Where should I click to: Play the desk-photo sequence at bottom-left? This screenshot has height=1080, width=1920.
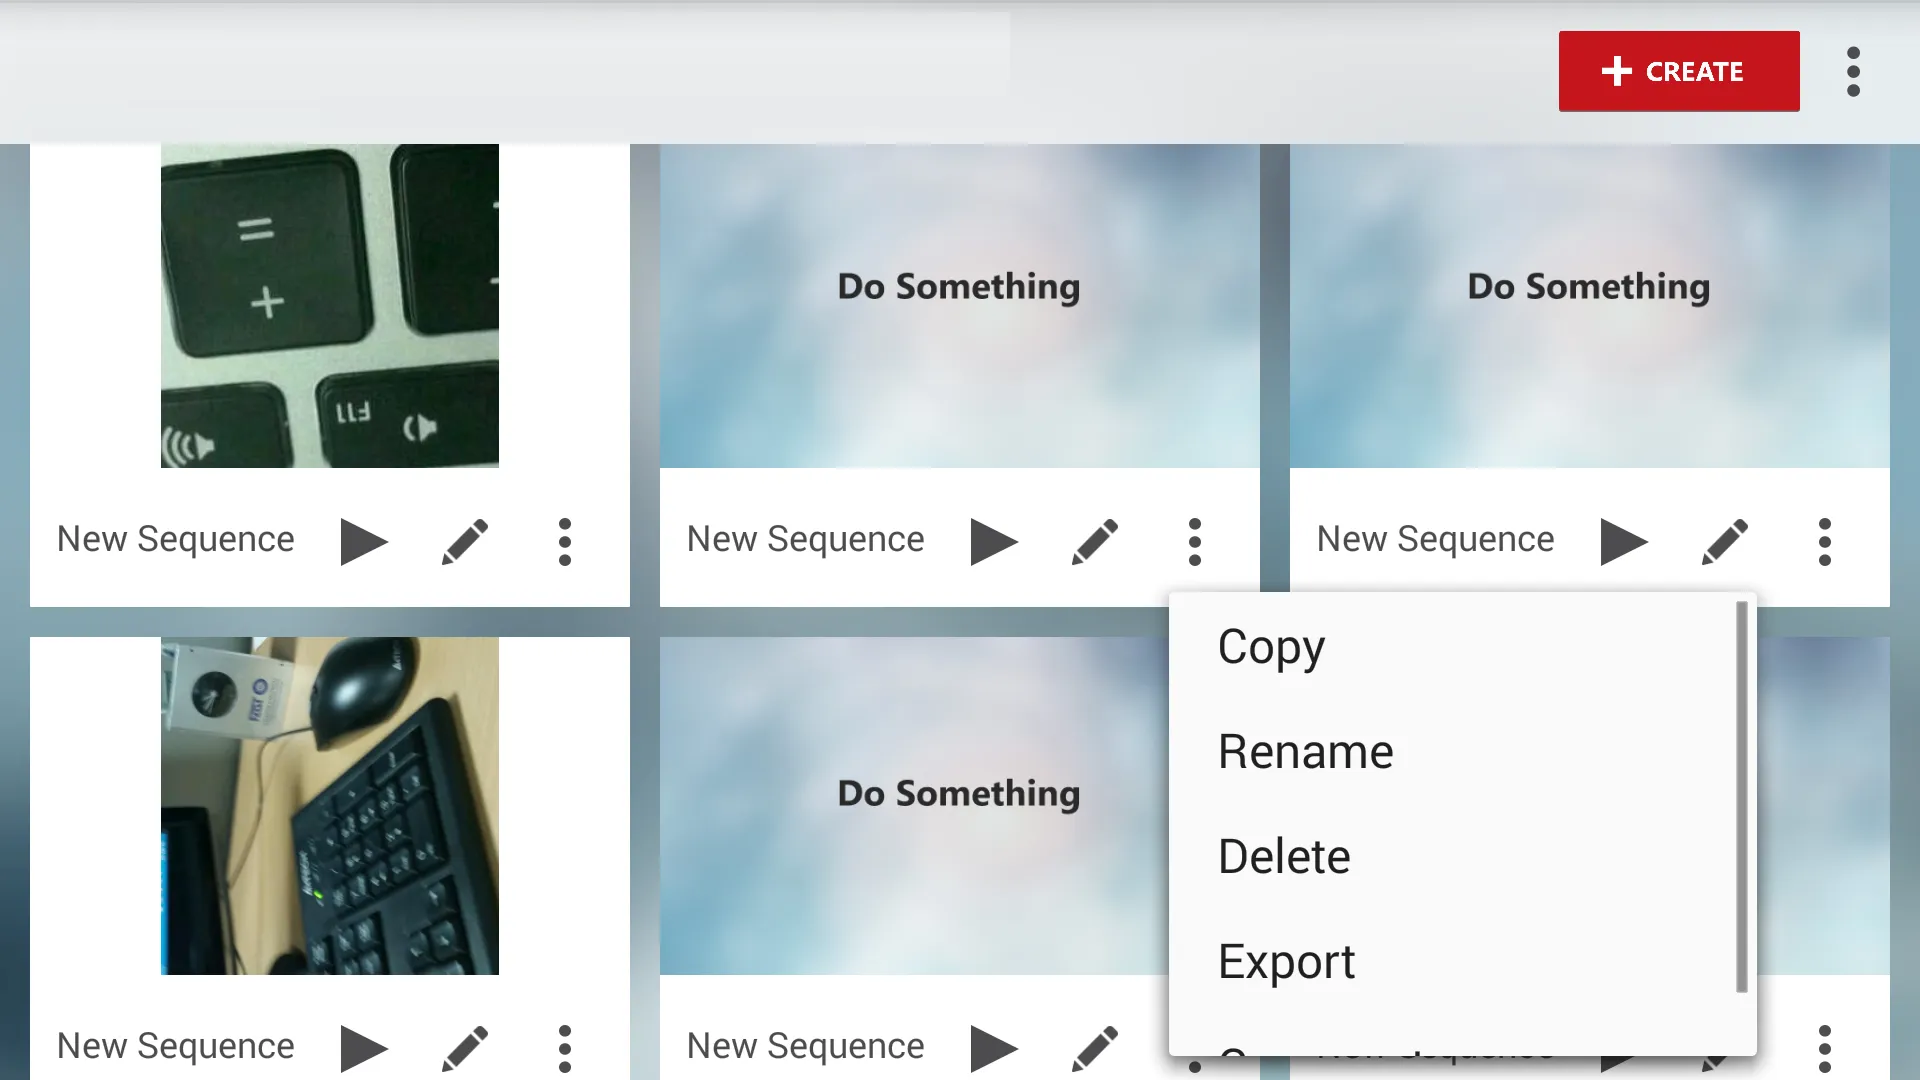(363, 1048)
